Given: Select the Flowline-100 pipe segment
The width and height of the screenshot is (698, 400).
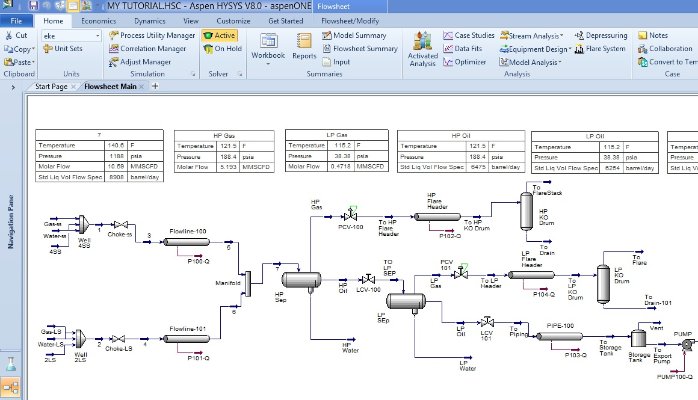Looking at the screenshot, I should coord(187,242).
